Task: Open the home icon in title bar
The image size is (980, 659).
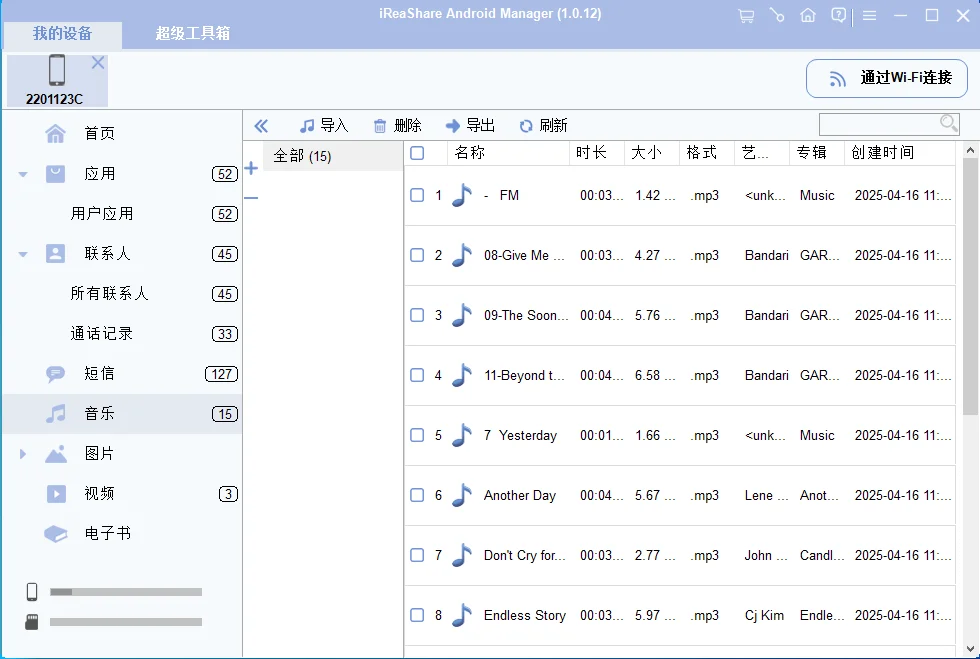Action: point(808,15)
